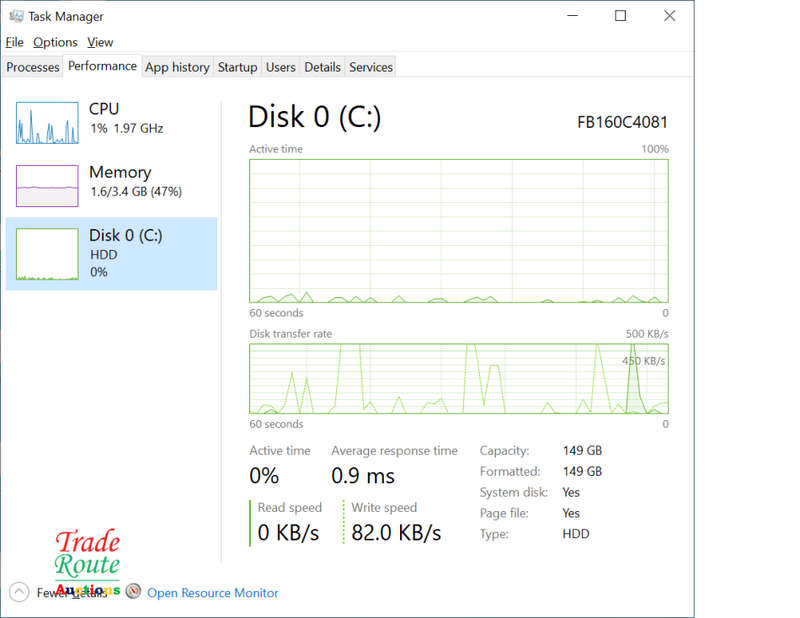
Task: Click the Disk 0 (C:) HDD sidebar entry
Action: (111, 254)
